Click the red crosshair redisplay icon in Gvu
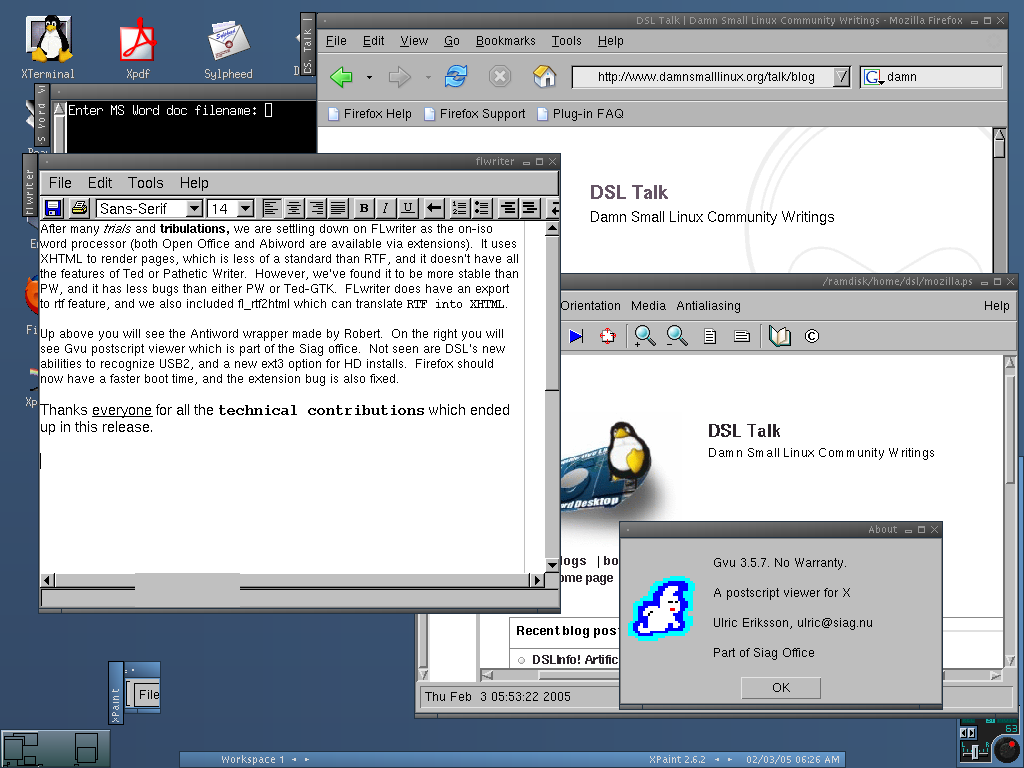This screenshot has height=768, width=1024. point(607,336)
